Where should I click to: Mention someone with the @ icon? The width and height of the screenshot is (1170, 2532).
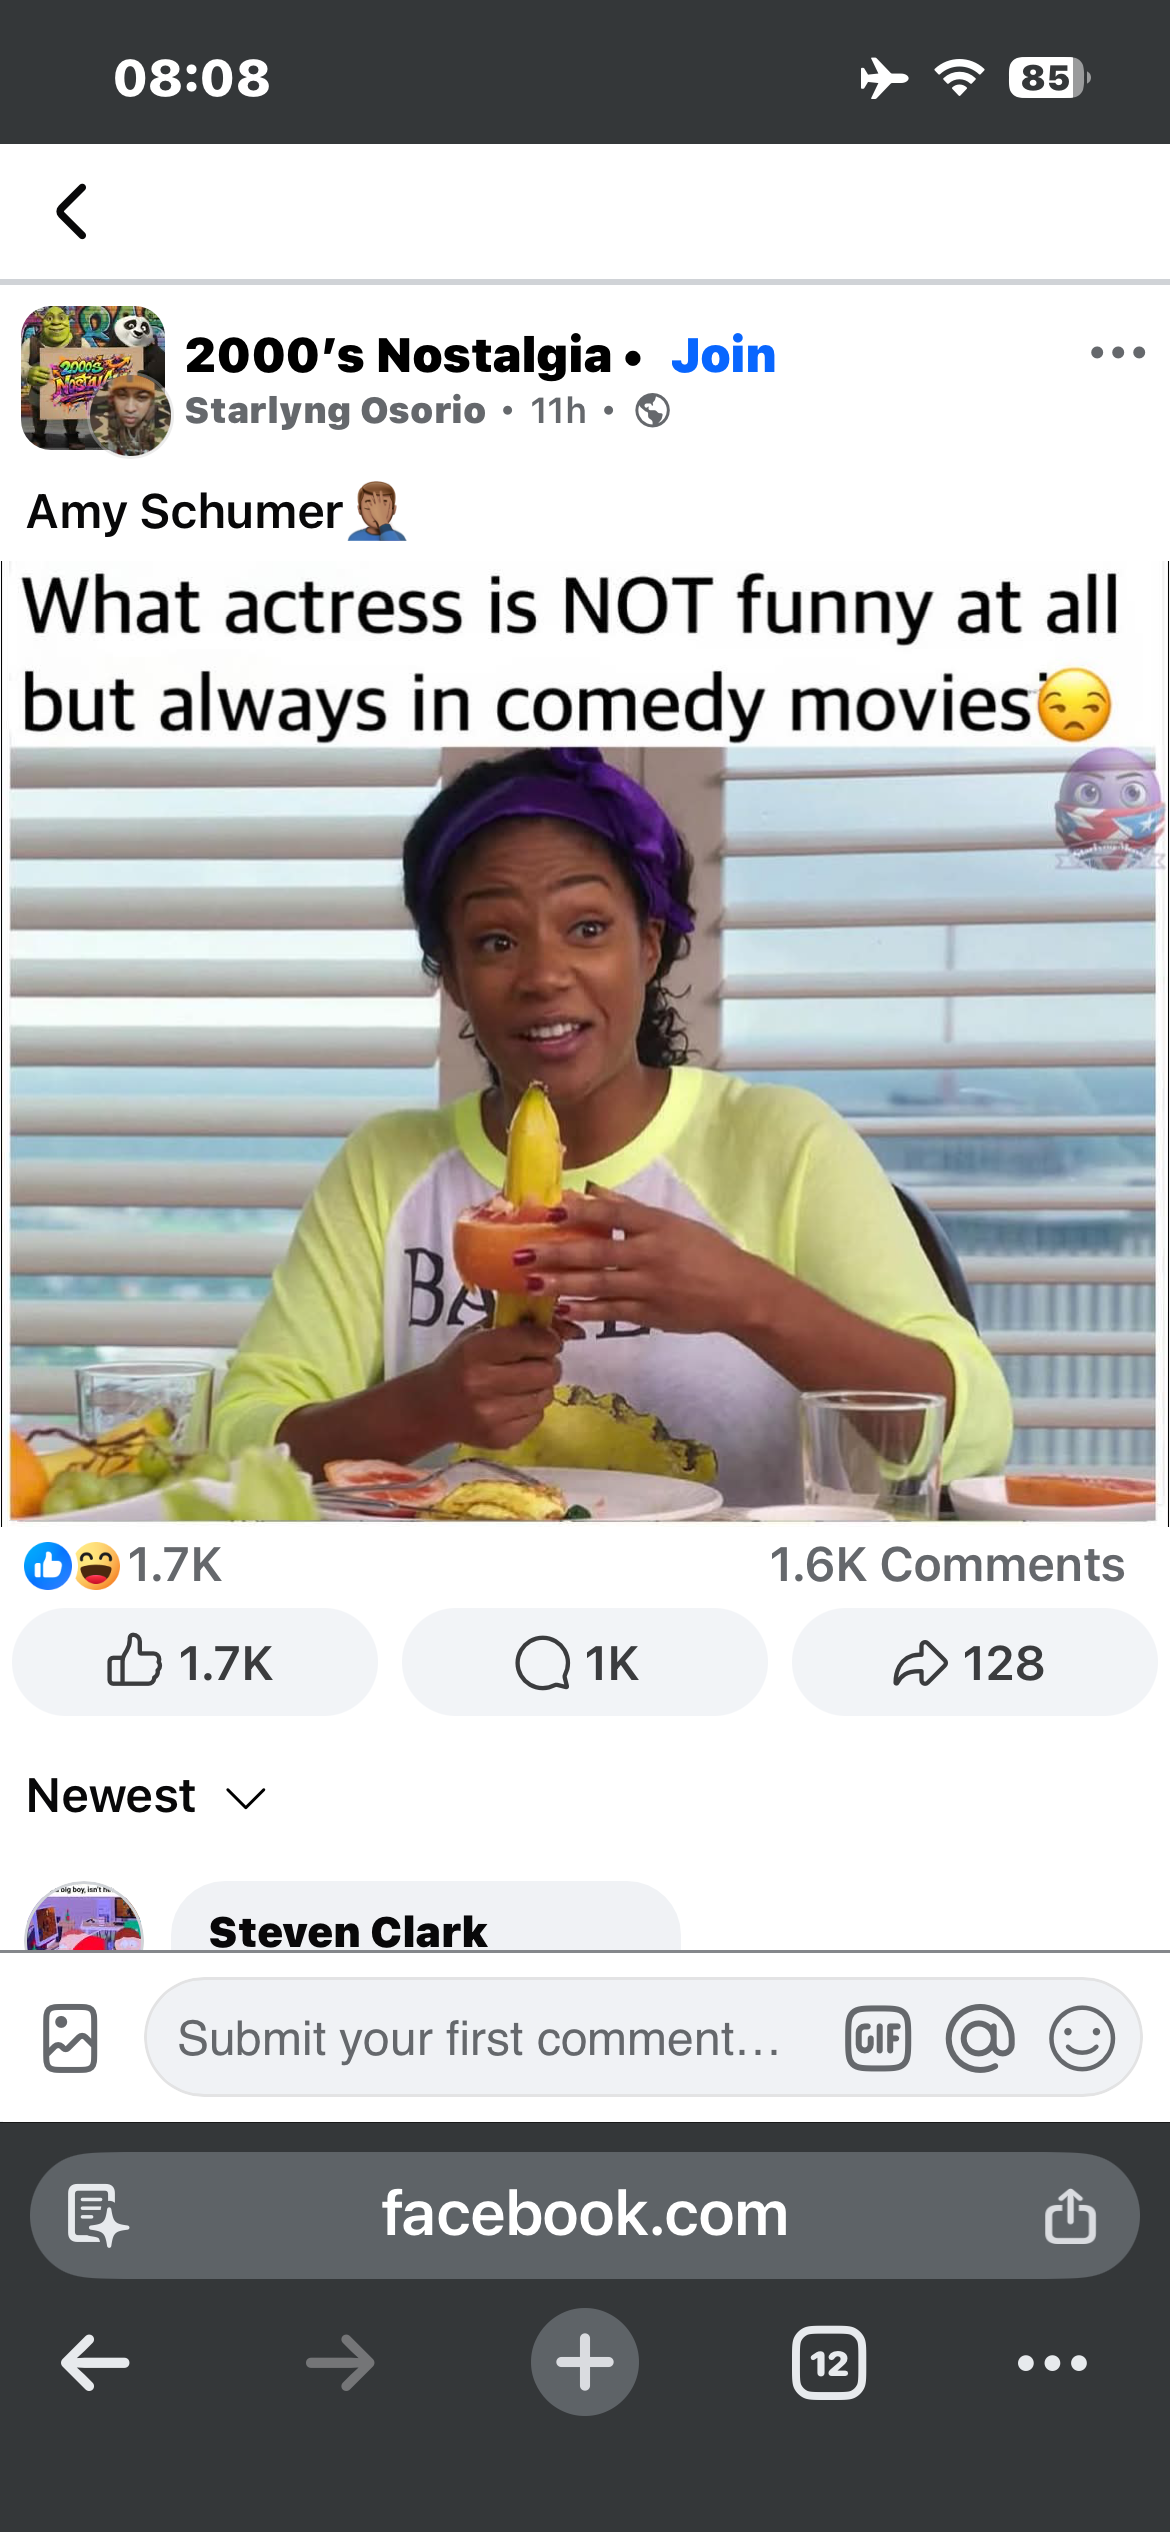tap(980, 2038)
